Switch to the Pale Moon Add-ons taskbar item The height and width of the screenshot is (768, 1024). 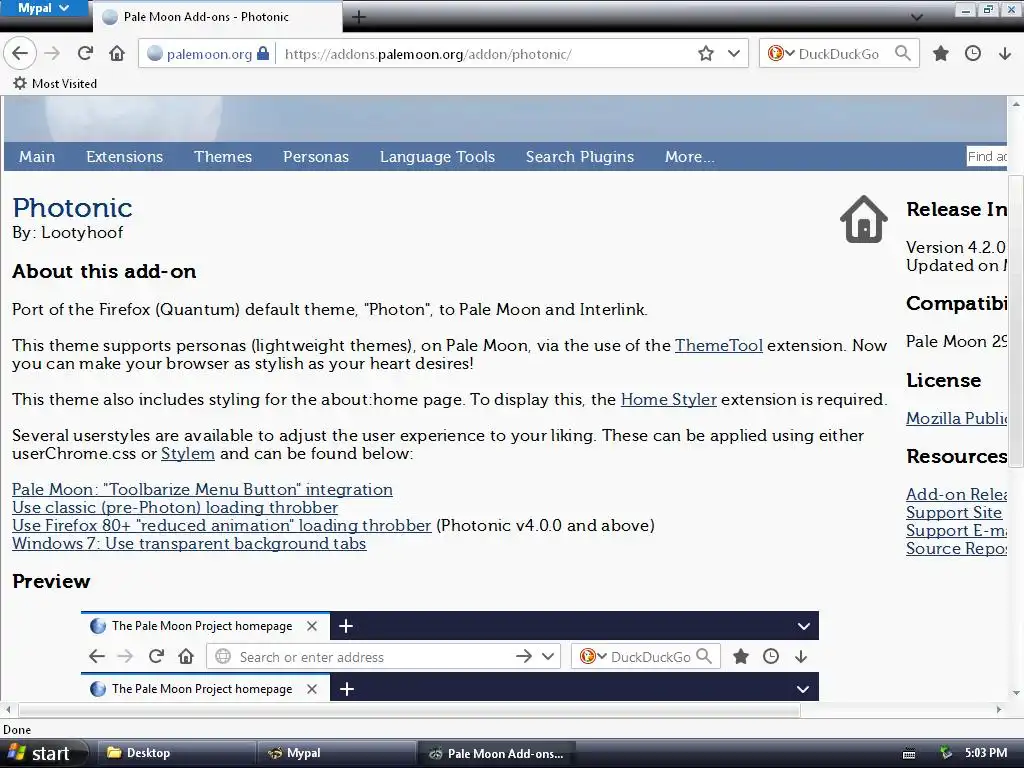click(496, 754)
